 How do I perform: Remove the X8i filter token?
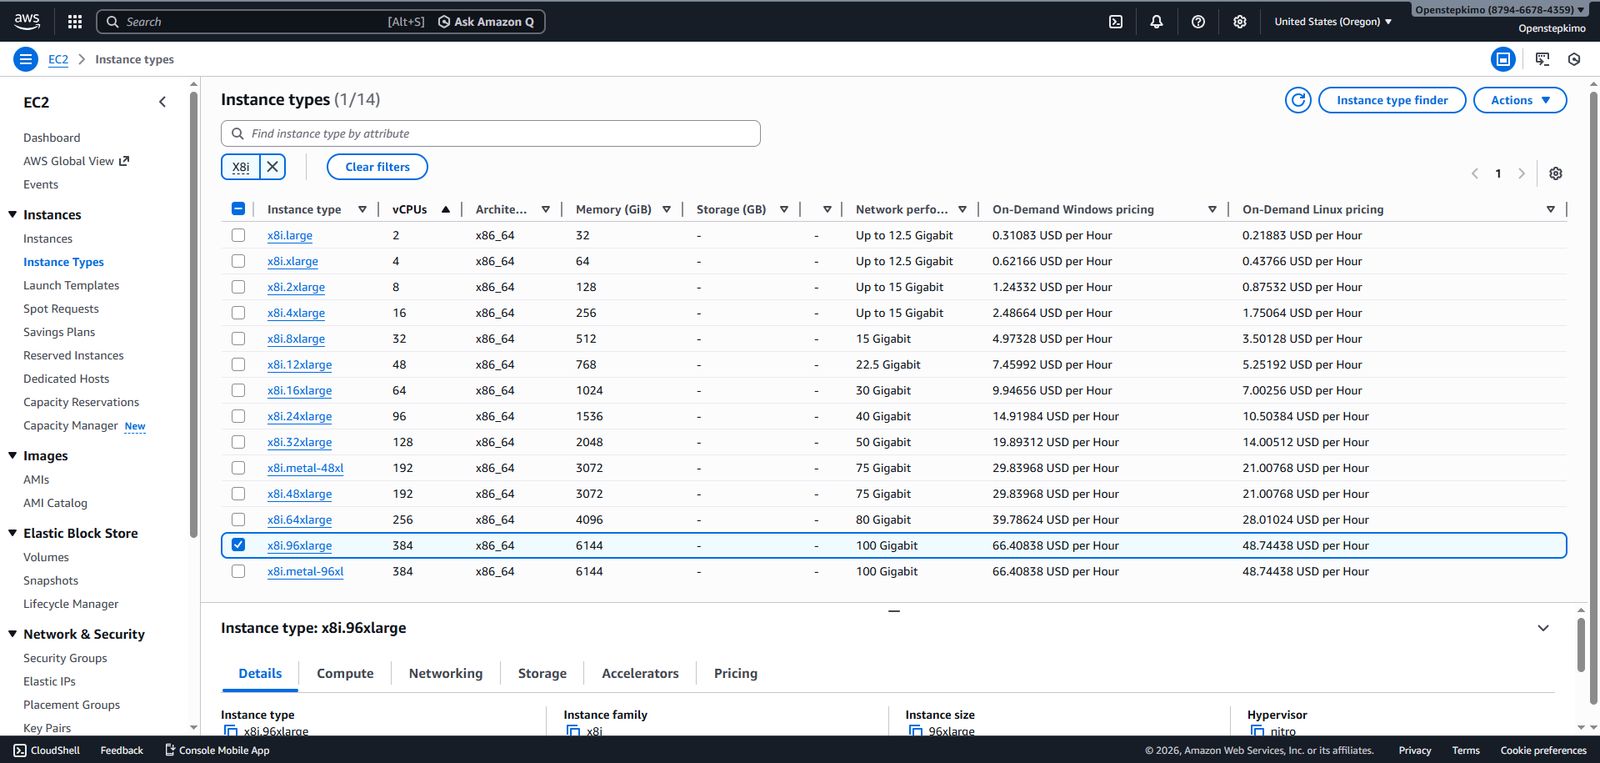click(x=272, y=167)
